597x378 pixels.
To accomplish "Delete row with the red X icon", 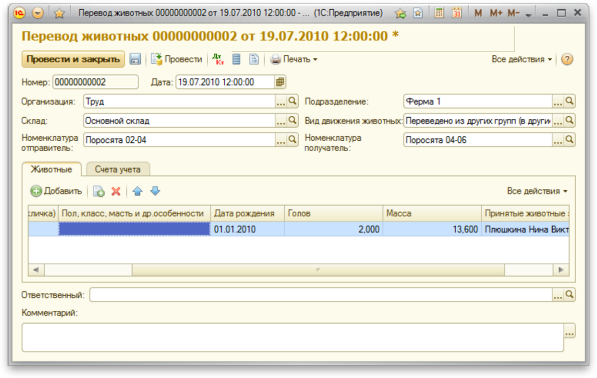I will (x=116, y=191).
